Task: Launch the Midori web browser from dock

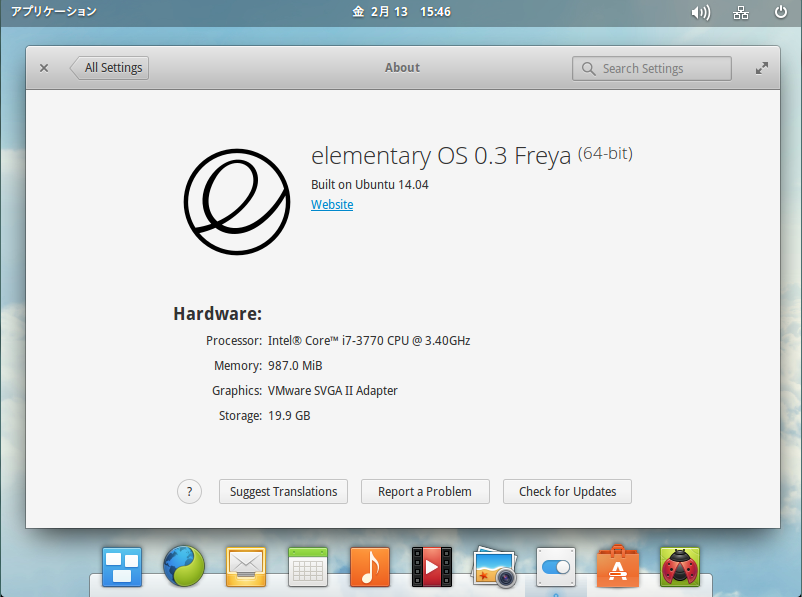Action: pyautogui.click(x=184, y=566)
